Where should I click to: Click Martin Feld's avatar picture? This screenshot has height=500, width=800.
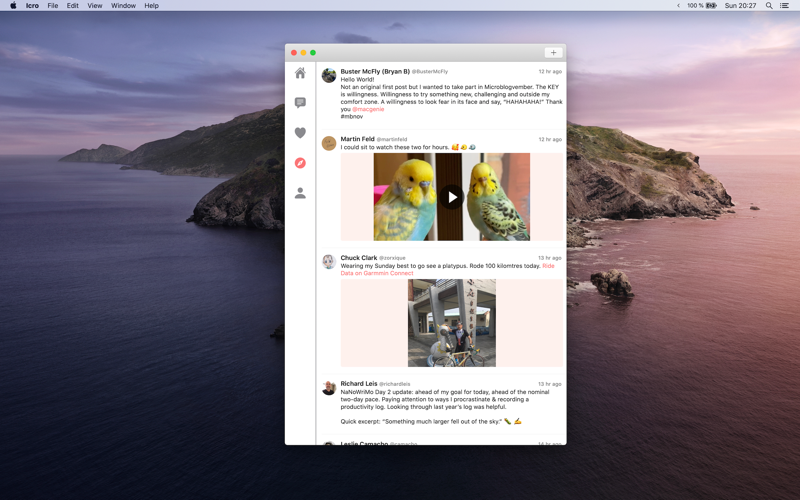pyautogui.click(x=328, y=143)
